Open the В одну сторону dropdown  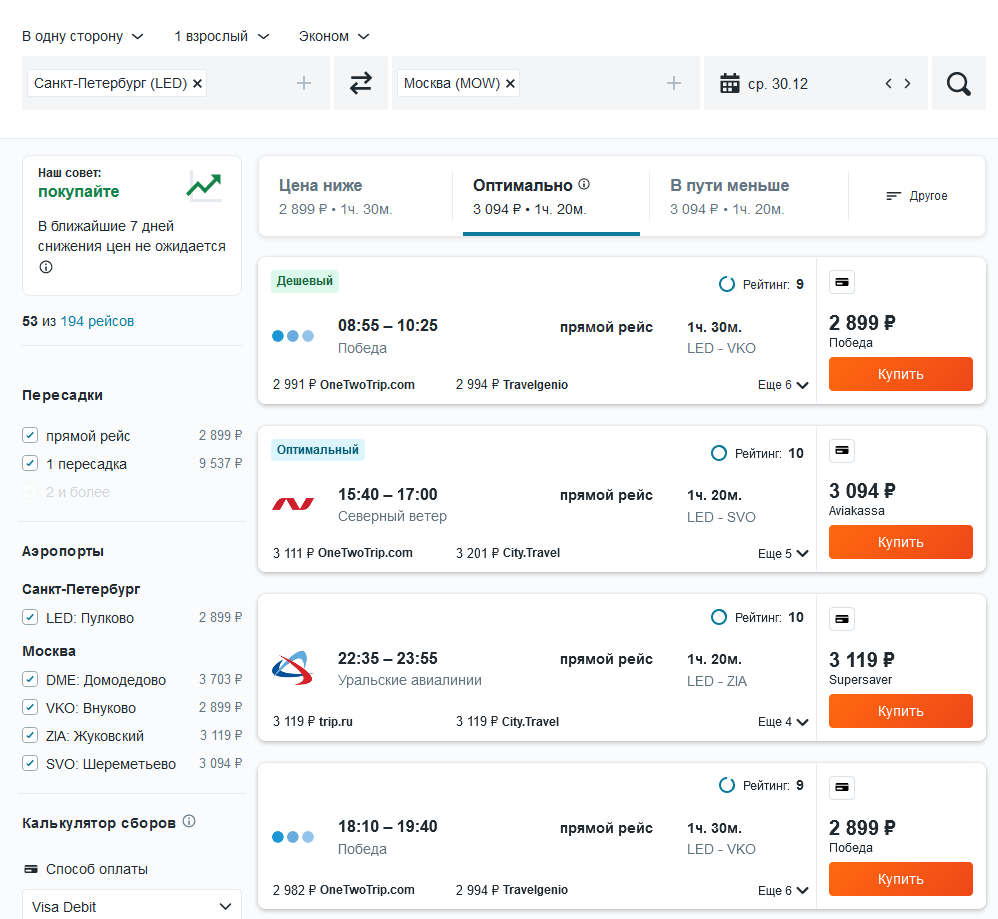[83, 36]
